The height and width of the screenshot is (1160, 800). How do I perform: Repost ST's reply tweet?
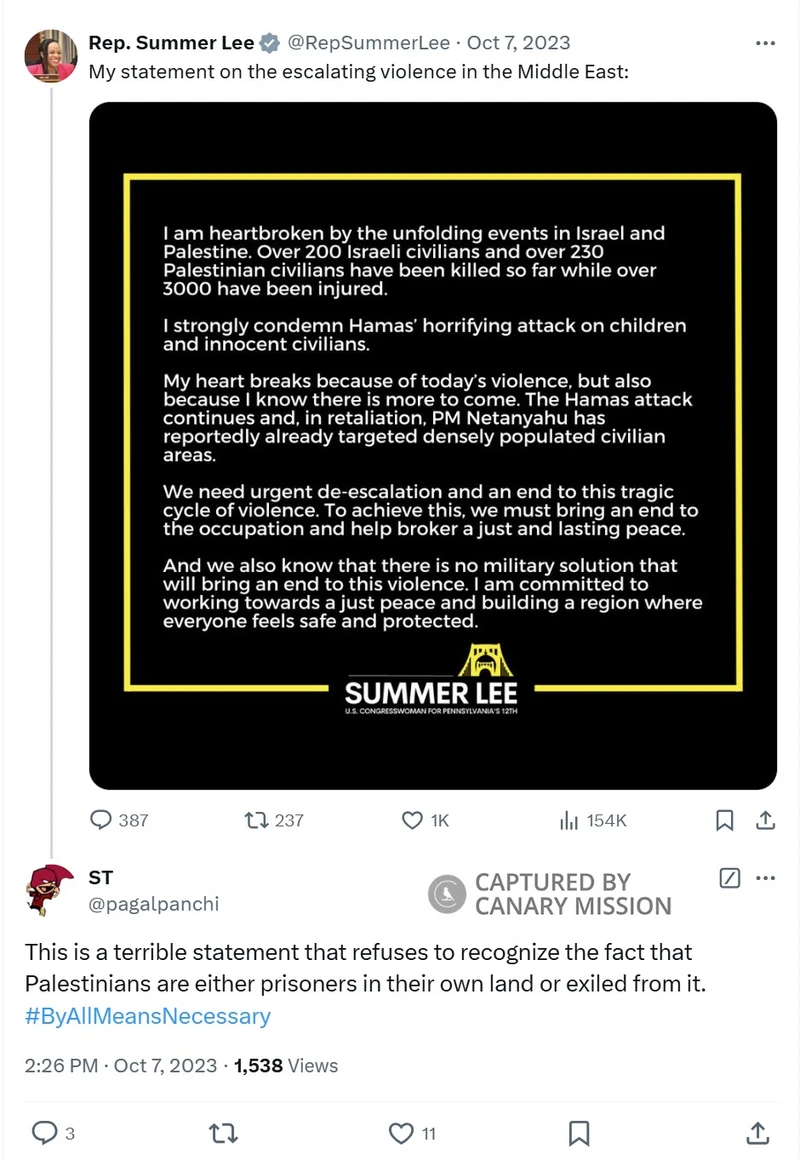(x=223, y=1133)
